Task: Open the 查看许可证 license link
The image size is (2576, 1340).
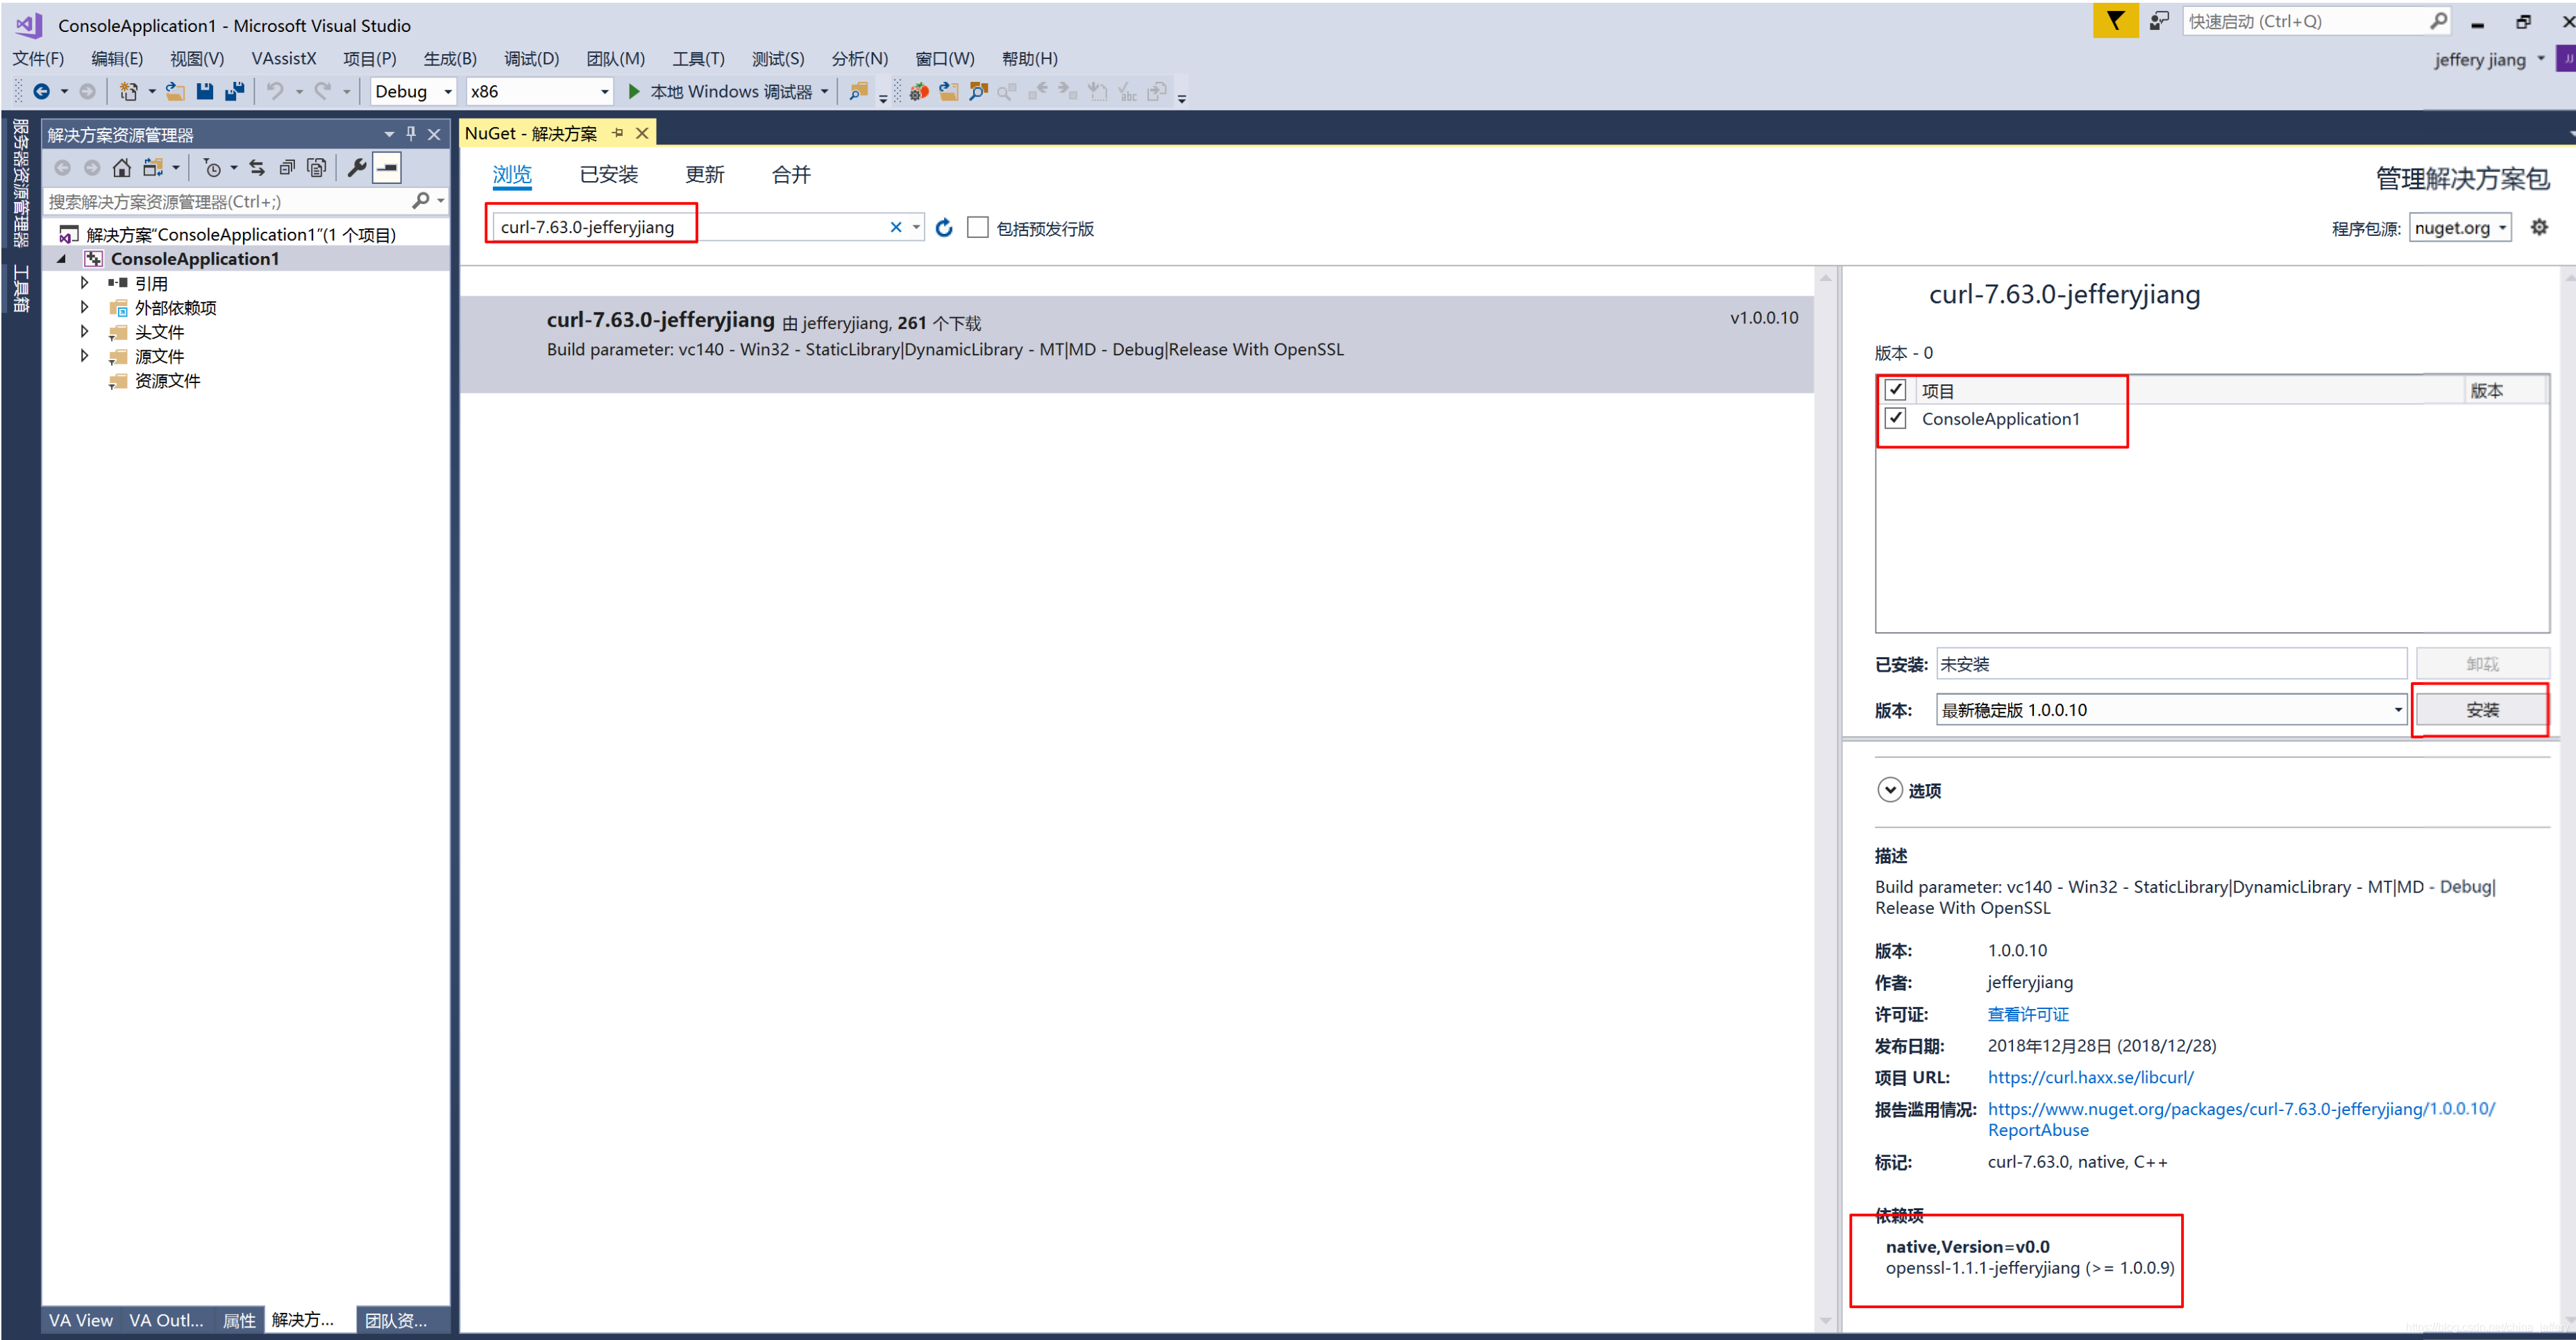Action: [x=2027, y=1014]
